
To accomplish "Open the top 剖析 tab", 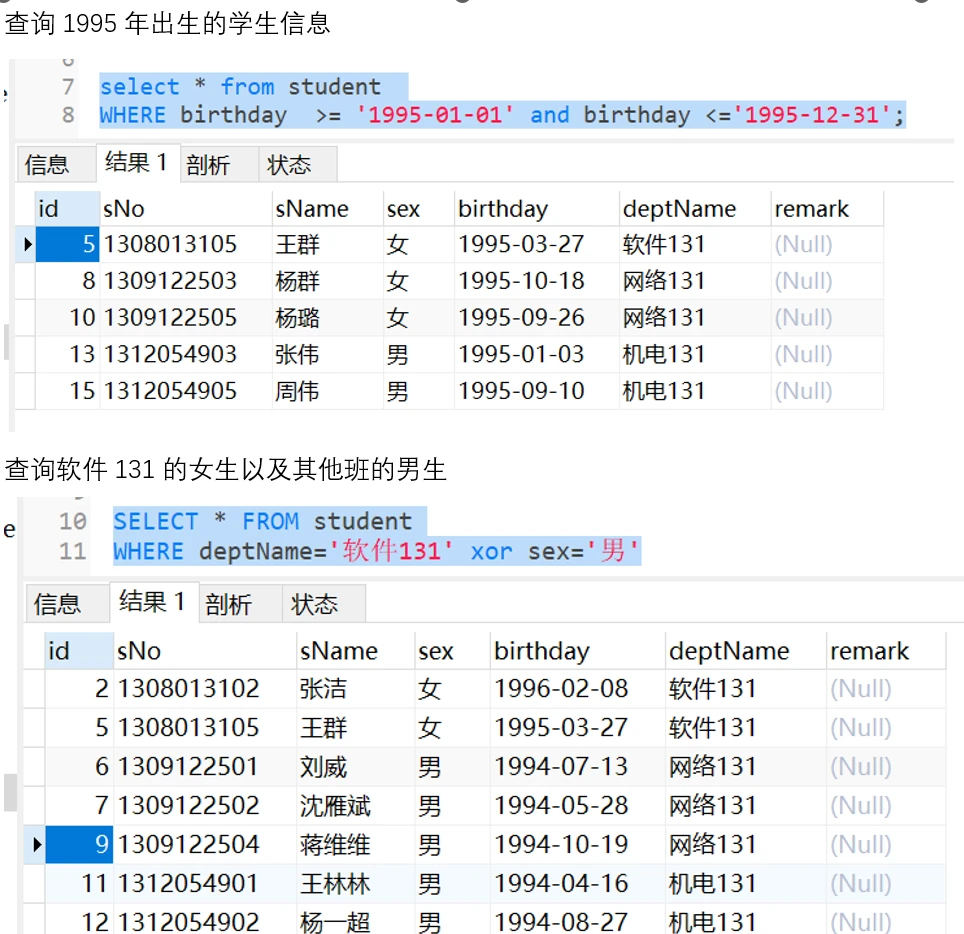I will pos(208,165).
